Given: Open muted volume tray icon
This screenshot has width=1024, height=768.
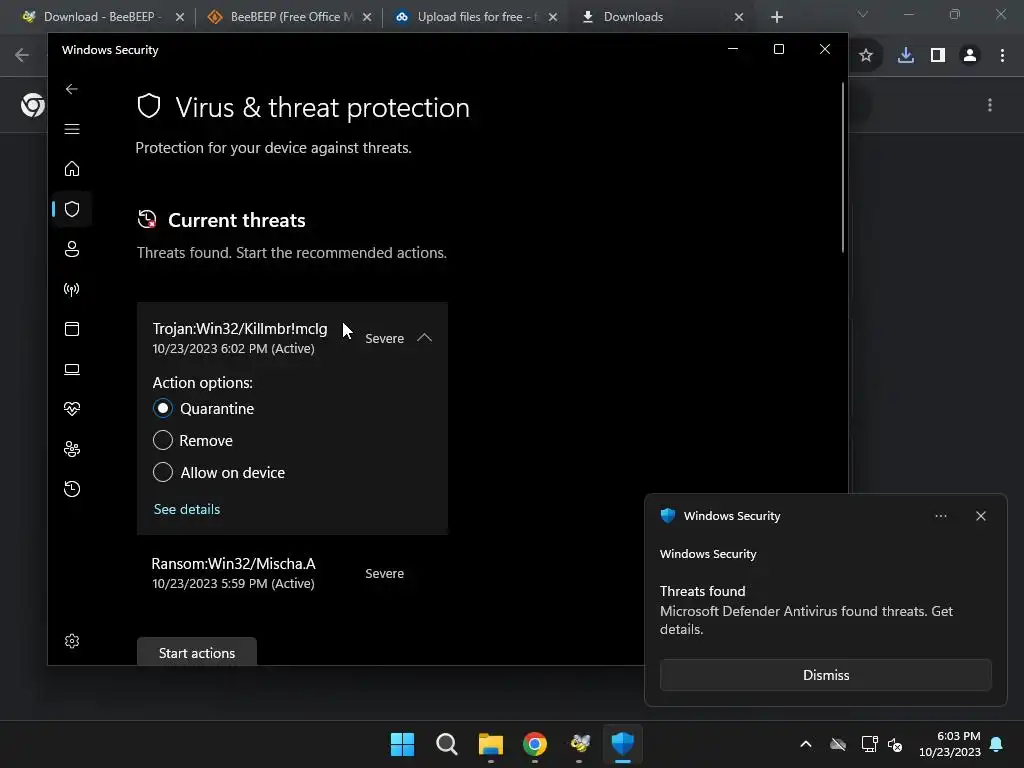Looking at the screenshot, I should pos(895,744).
